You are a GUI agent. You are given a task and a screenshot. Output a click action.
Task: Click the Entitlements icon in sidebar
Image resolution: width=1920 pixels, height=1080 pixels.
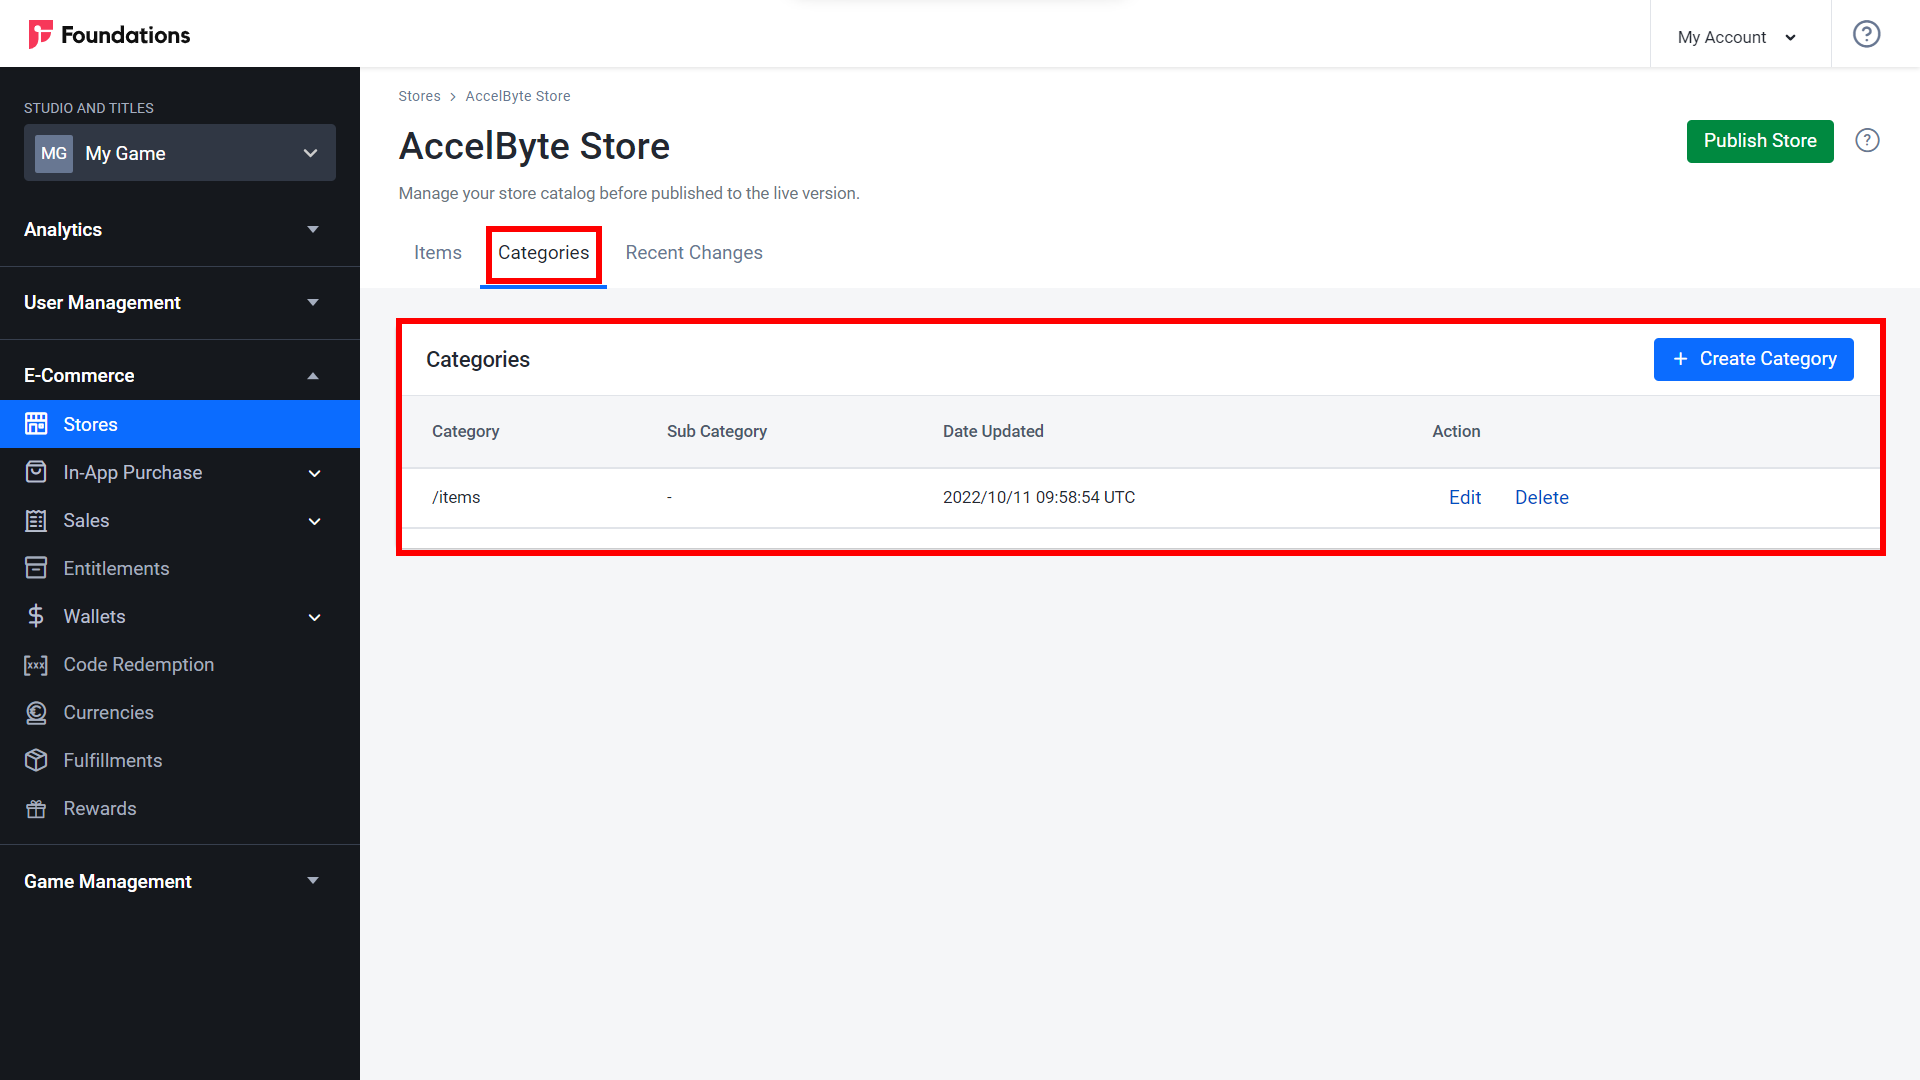click(36, 568)
